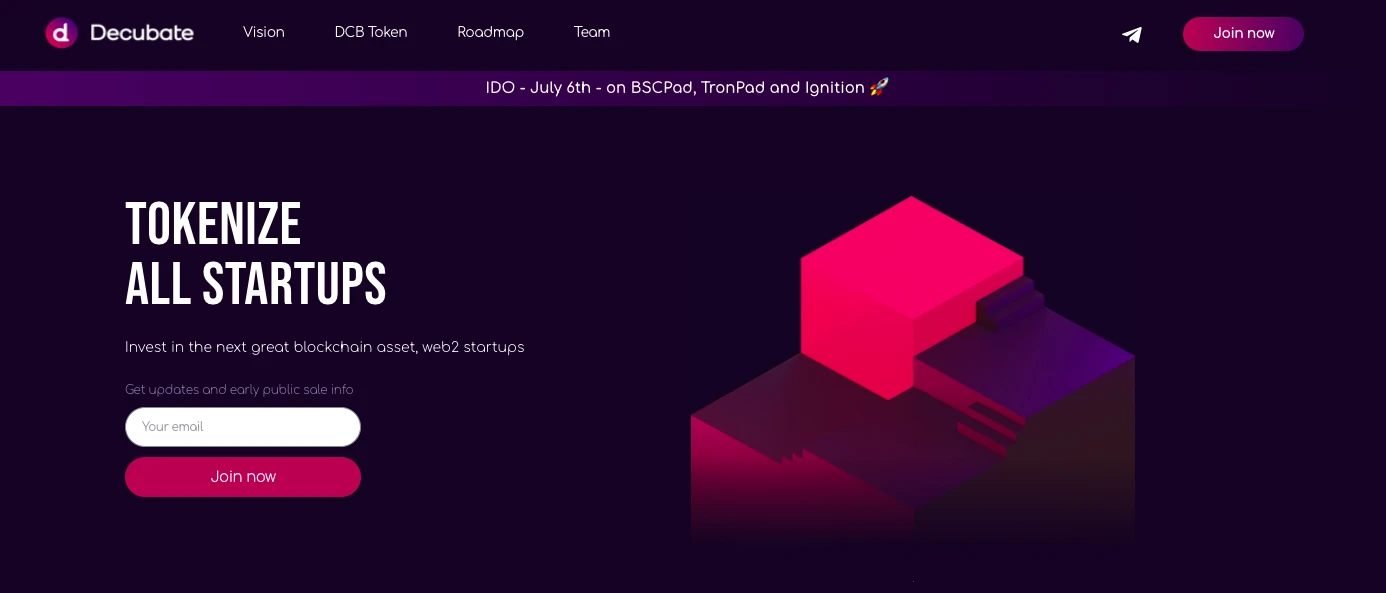This screenshot has width=1386, height=593.
Task: Click the 'Get updates and early public sale info' text
Action: tap(239, 389)
